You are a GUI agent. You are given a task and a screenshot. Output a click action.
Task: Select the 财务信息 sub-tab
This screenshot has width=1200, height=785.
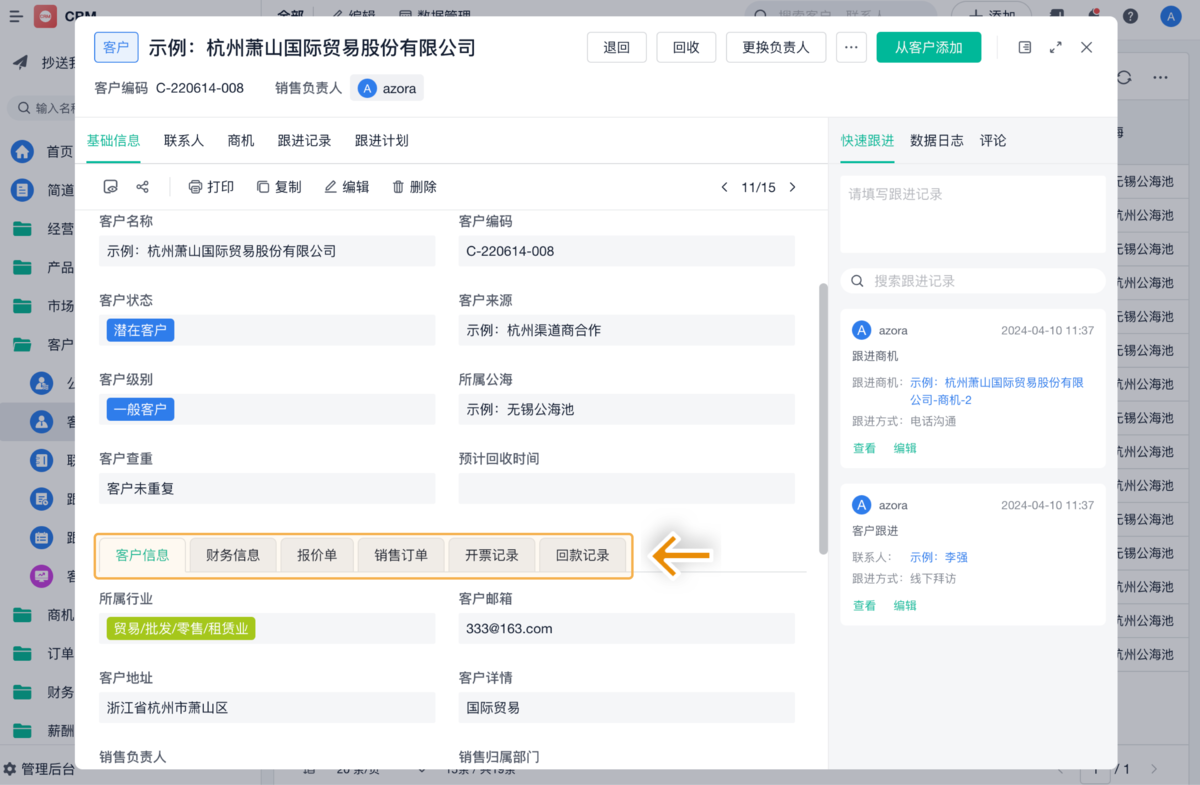(233, 555)
